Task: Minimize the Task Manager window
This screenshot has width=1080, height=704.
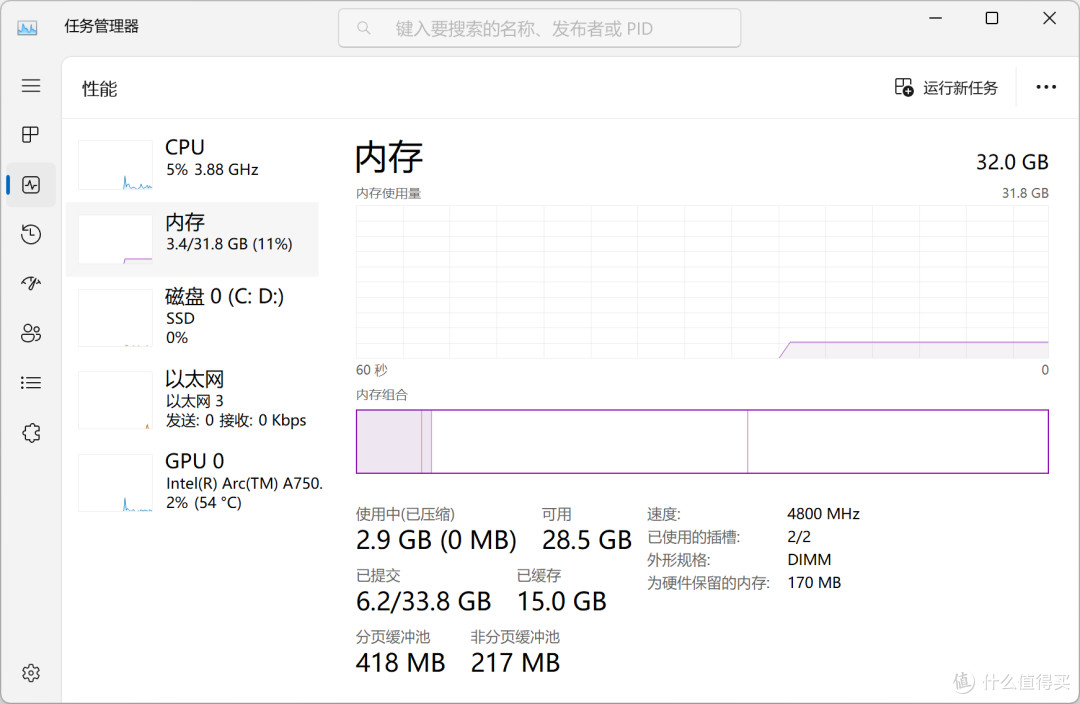Action: pyautogui.click(x=935, y=19)
